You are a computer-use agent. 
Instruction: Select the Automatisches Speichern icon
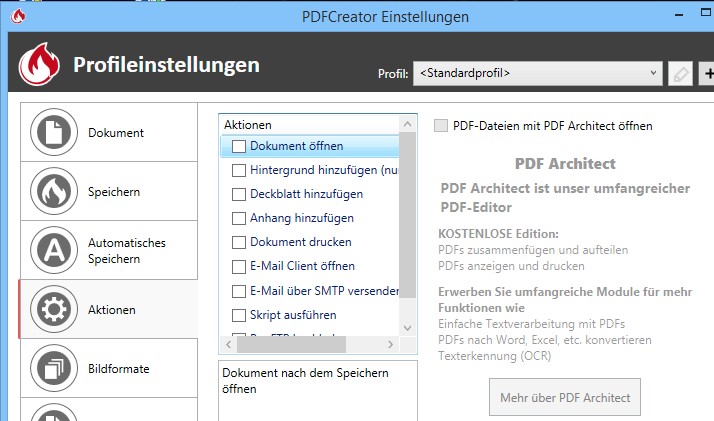pyautogui.click(x=56, y=250)
